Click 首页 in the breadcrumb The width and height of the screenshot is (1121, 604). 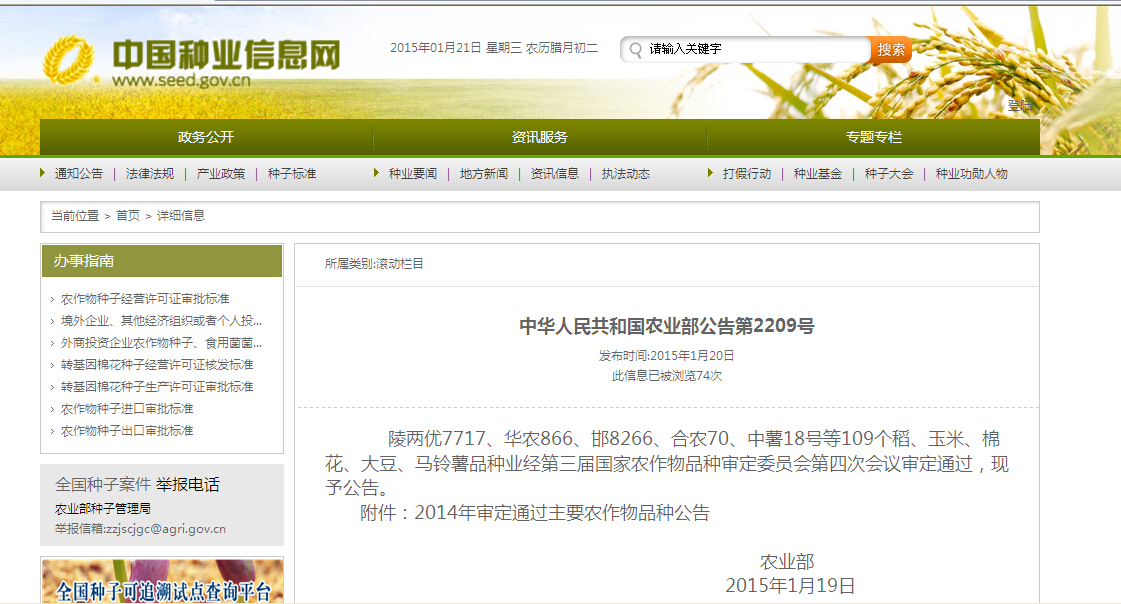click(128, 216)
